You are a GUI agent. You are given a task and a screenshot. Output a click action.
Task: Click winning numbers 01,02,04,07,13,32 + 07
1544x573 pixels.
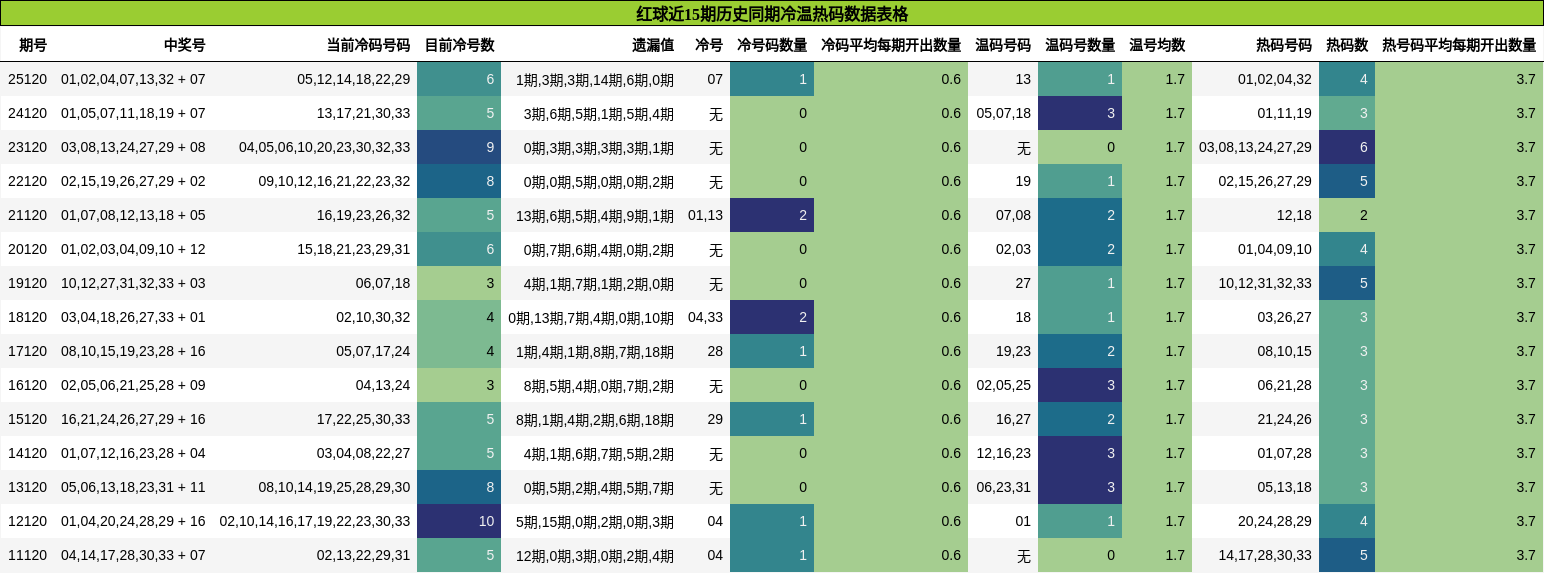133,79
